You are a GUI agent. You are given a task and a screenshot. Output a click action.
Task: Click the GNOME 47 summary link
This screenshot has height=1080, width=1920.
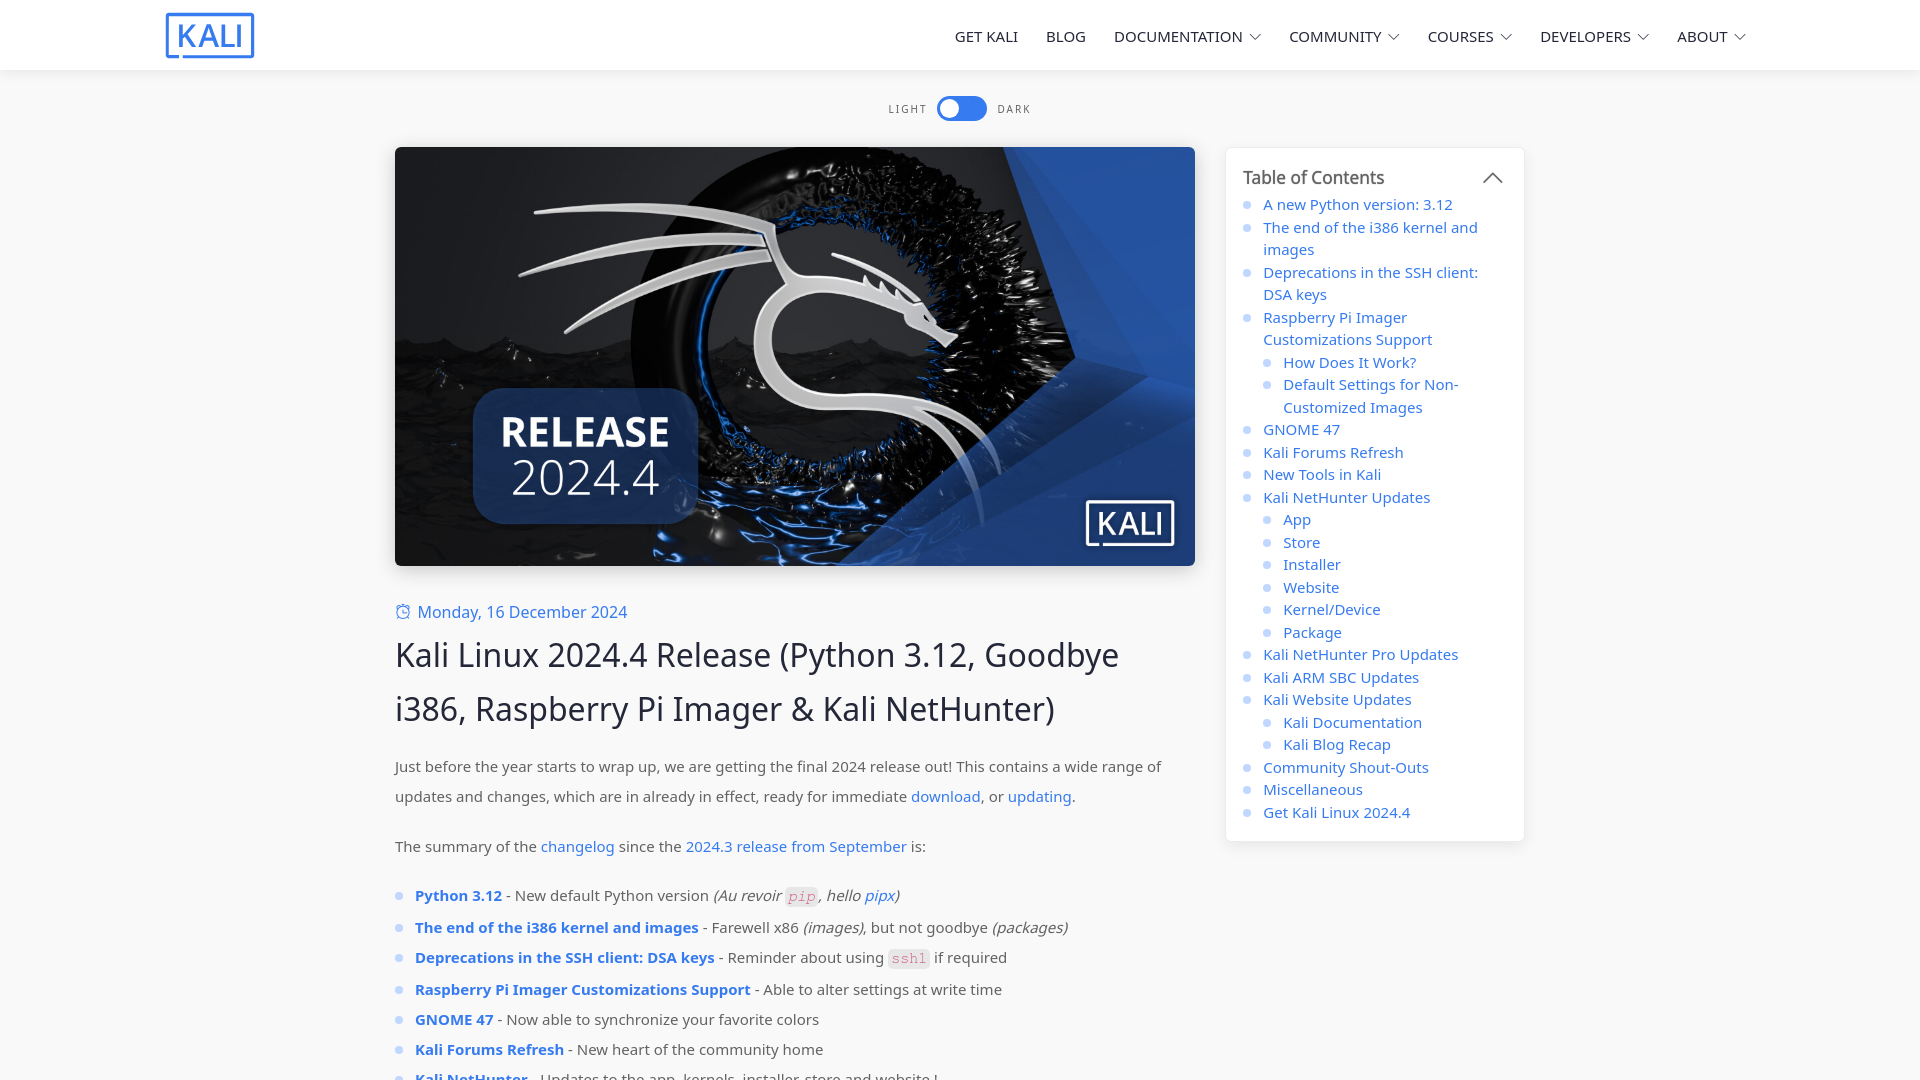point(454,1020)
